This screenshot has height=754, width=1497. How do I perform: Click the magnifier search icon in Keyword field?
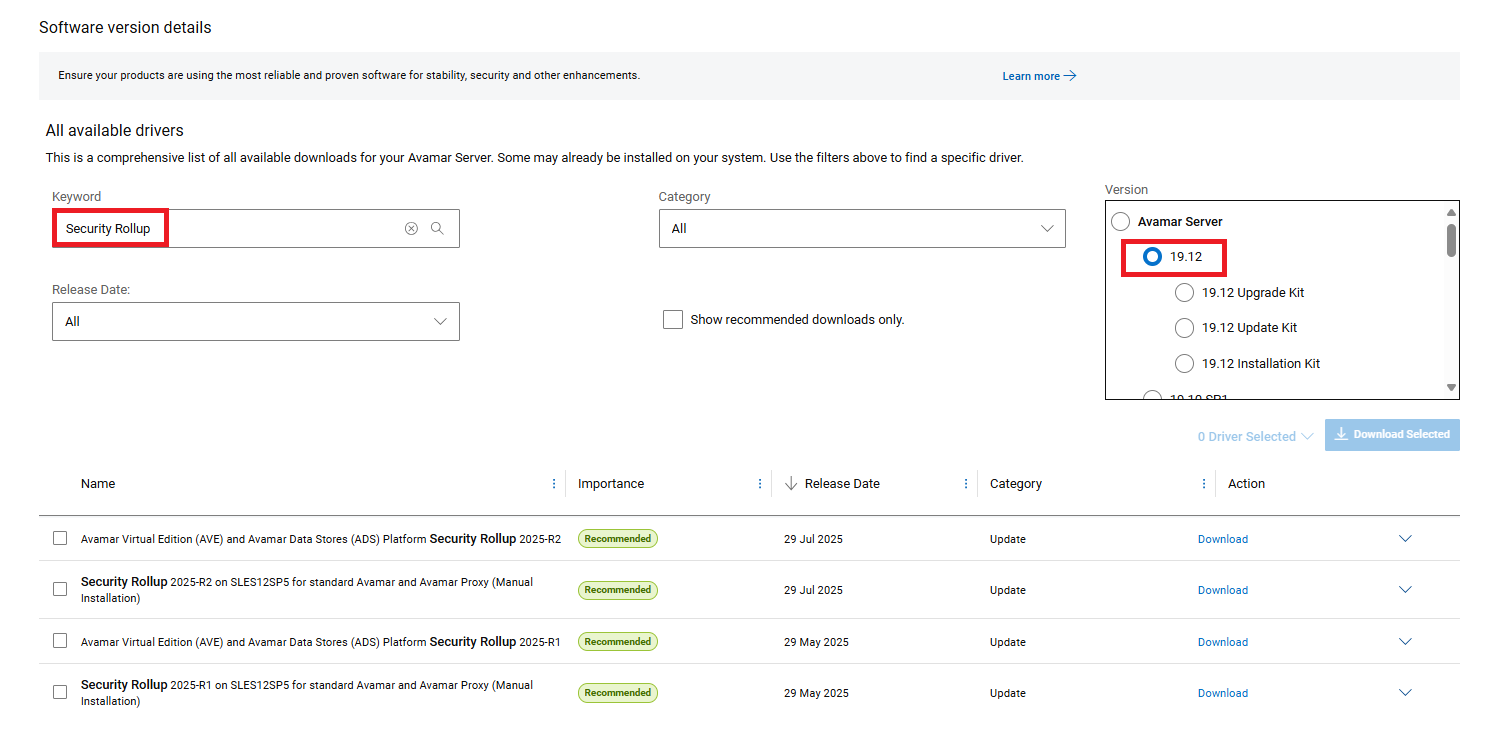tap(437, 229)
